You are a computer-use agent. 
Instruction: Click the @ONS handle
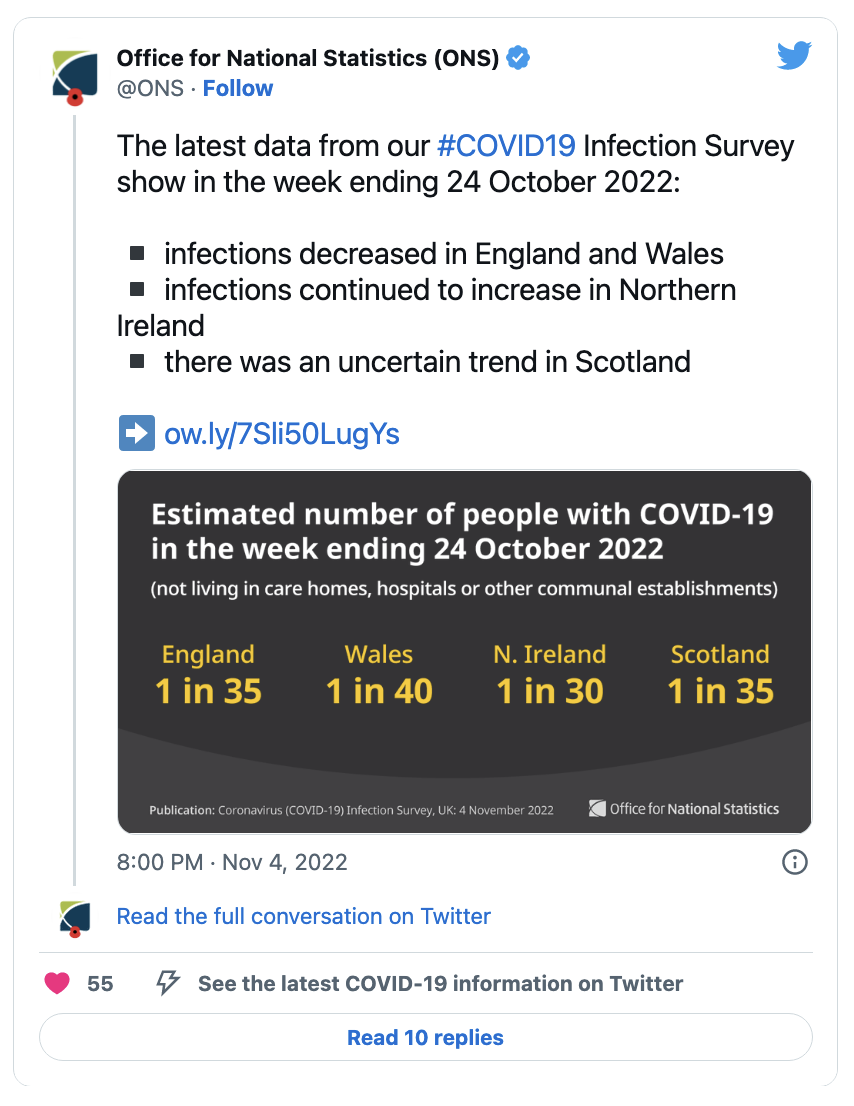pos(150,88)
